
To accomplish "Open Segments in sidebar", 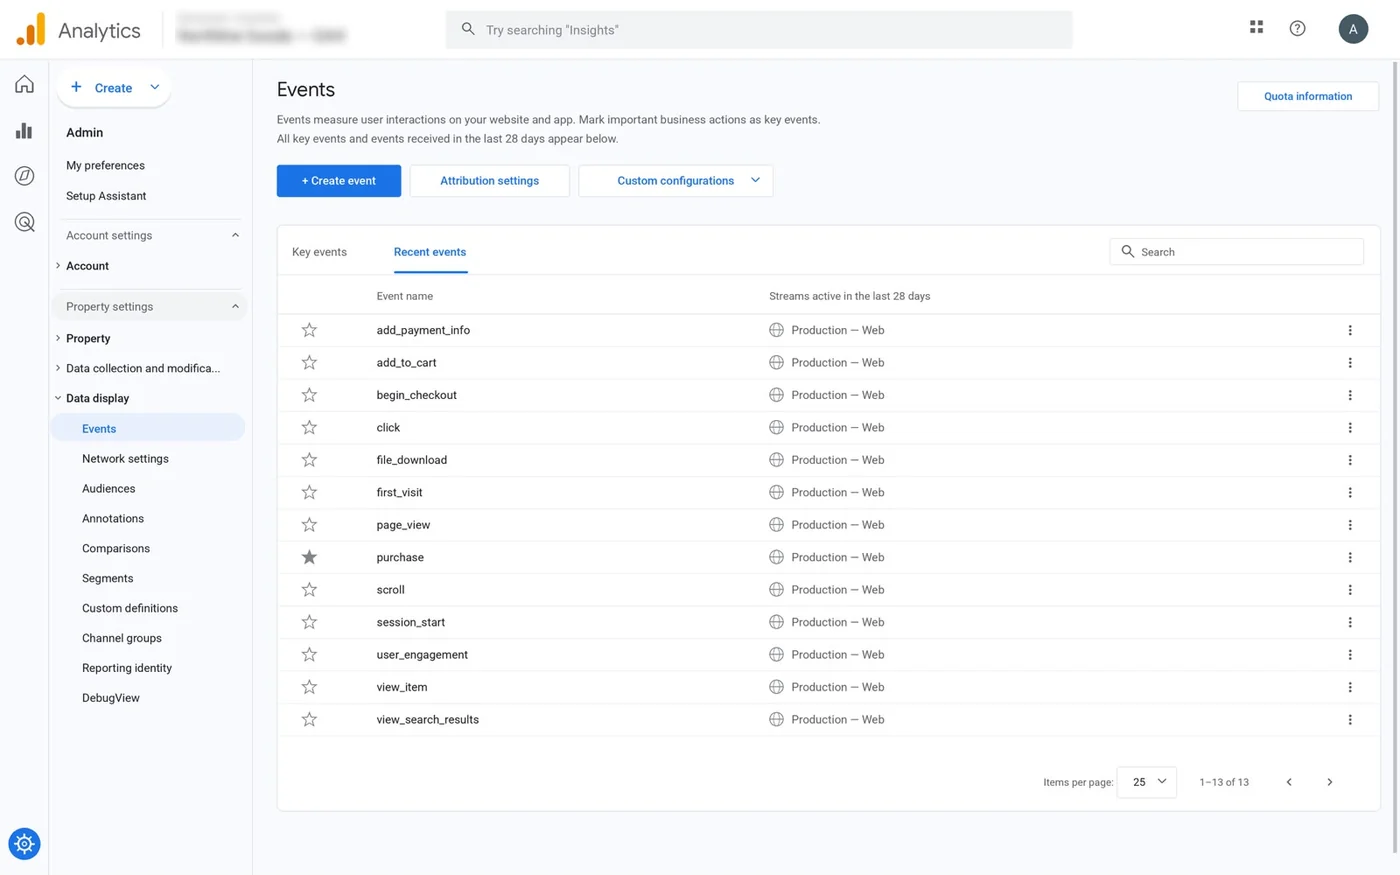I will click(107, 578).
